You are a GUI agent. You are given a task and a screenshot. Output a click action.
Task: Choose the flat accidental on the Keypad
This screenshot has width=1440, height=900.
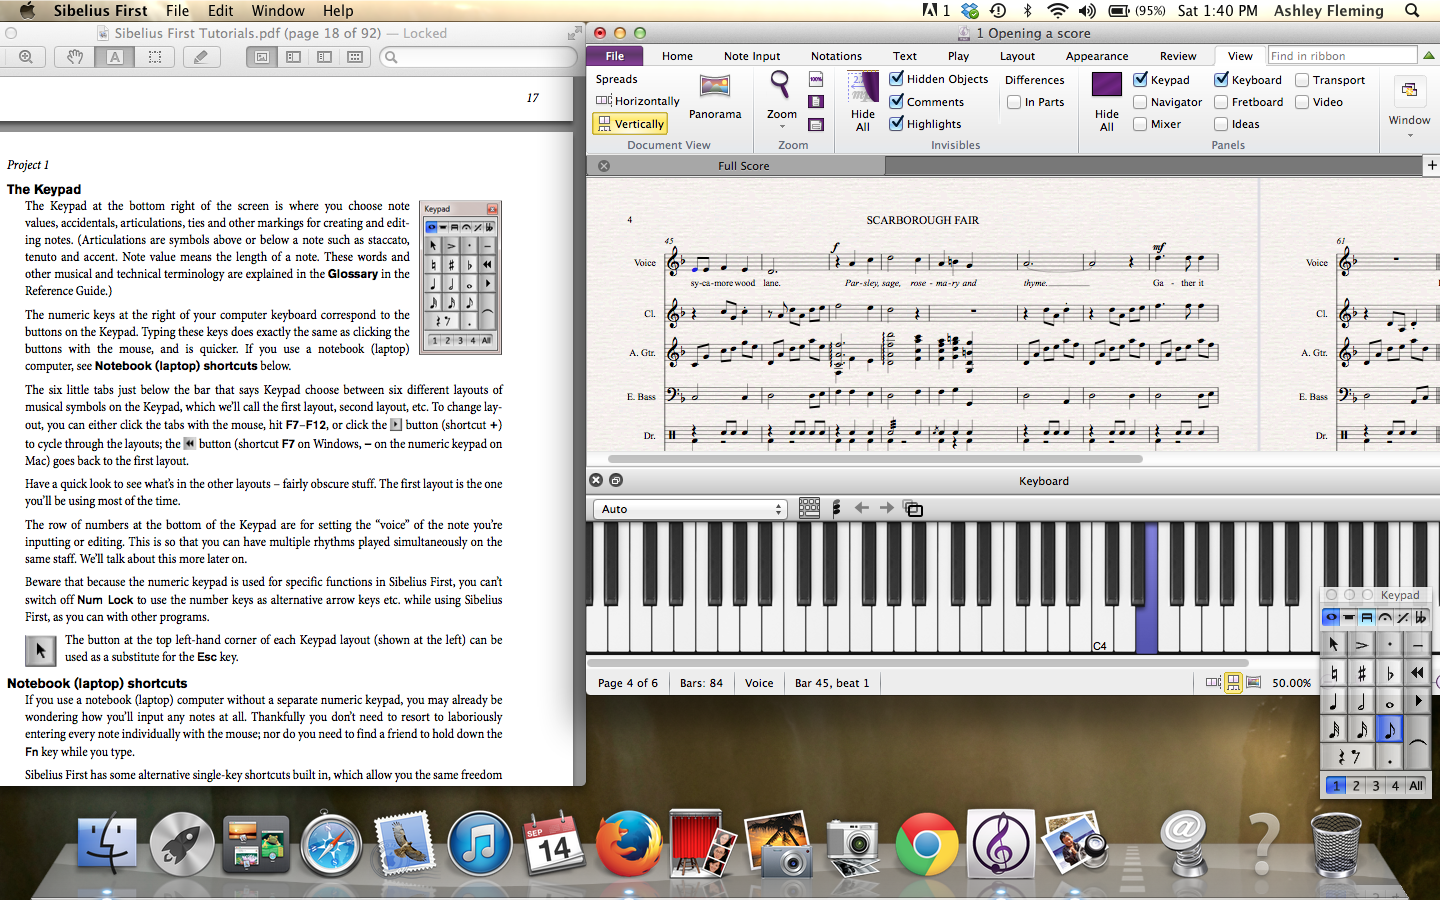(x=1389, y=674)
